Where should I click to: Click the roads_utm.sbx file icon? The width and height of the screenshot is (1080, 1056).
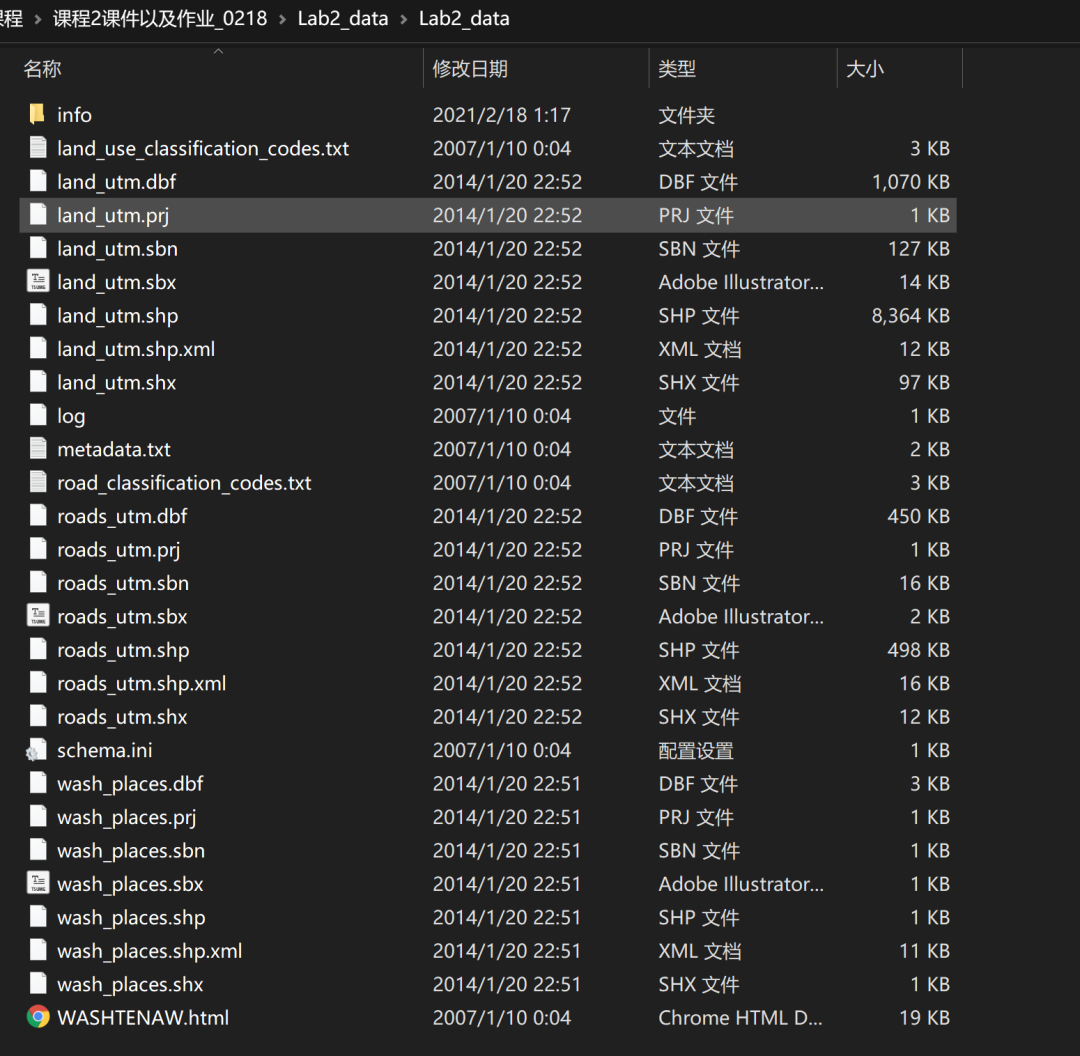tap(38, 617)
